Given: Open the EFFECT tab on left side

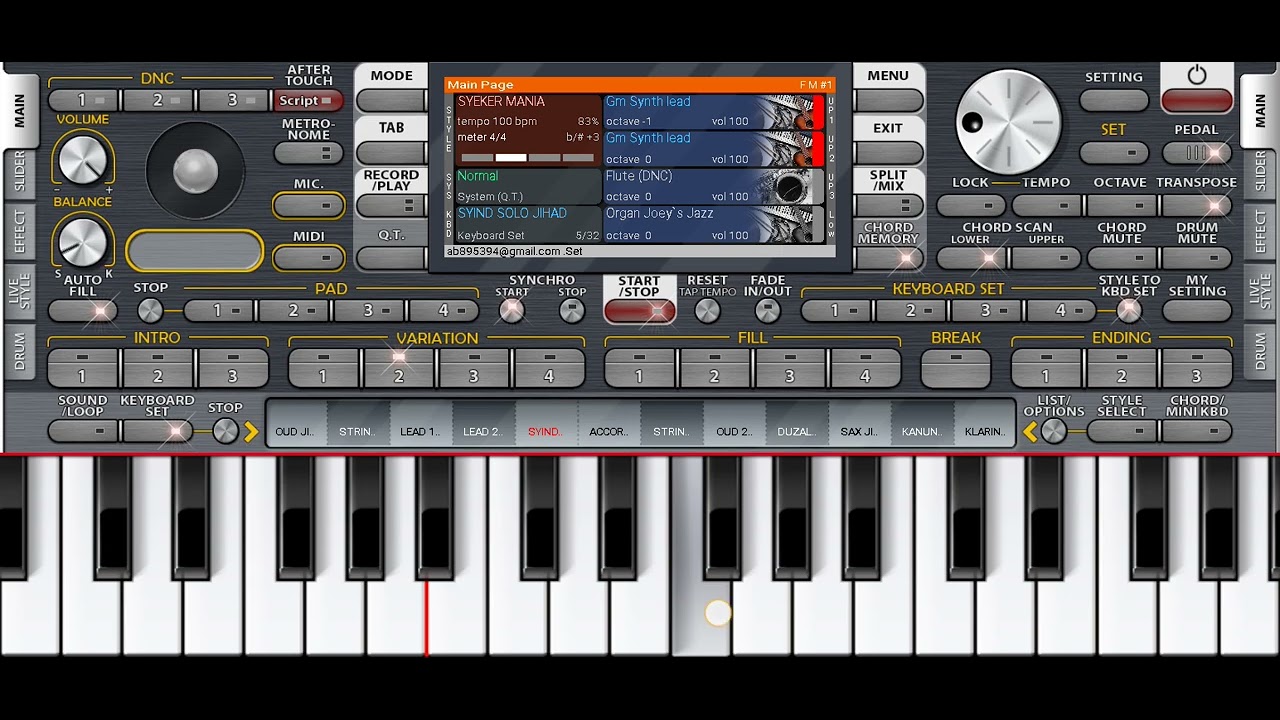Looking at the screenshot, I should pyautogui.click(x=19, y=233).
